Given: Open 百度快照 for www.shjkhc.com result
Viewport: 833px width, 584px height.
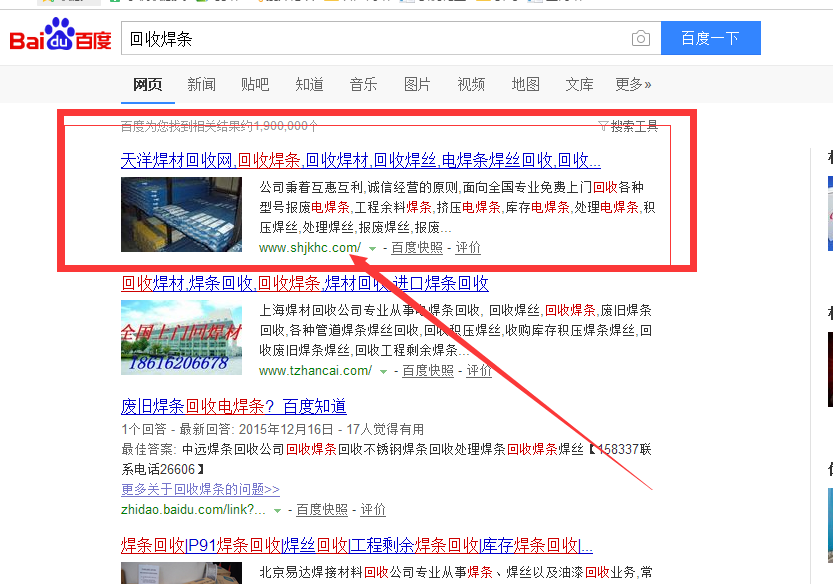Looking at the screenshot, I should (x=417, y=248).
